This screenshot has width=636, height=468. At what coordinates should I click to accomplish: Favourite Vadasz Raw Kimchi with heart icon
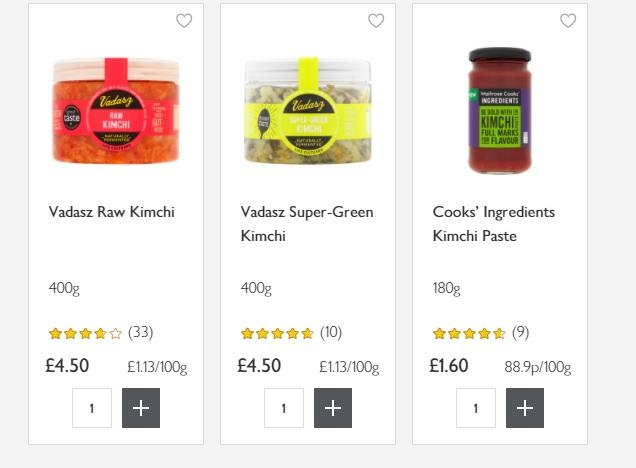(184, 21)
